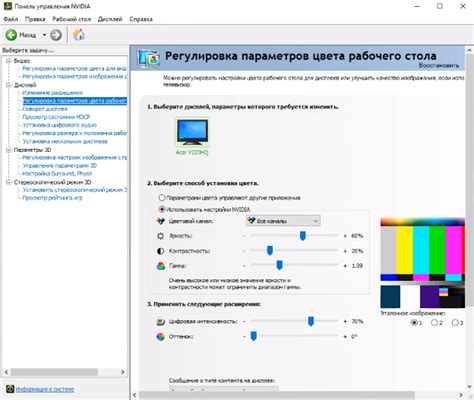474x400 pixels.
Task: Open the Home icon in toolbar
Action: click(x=79, y=34)
